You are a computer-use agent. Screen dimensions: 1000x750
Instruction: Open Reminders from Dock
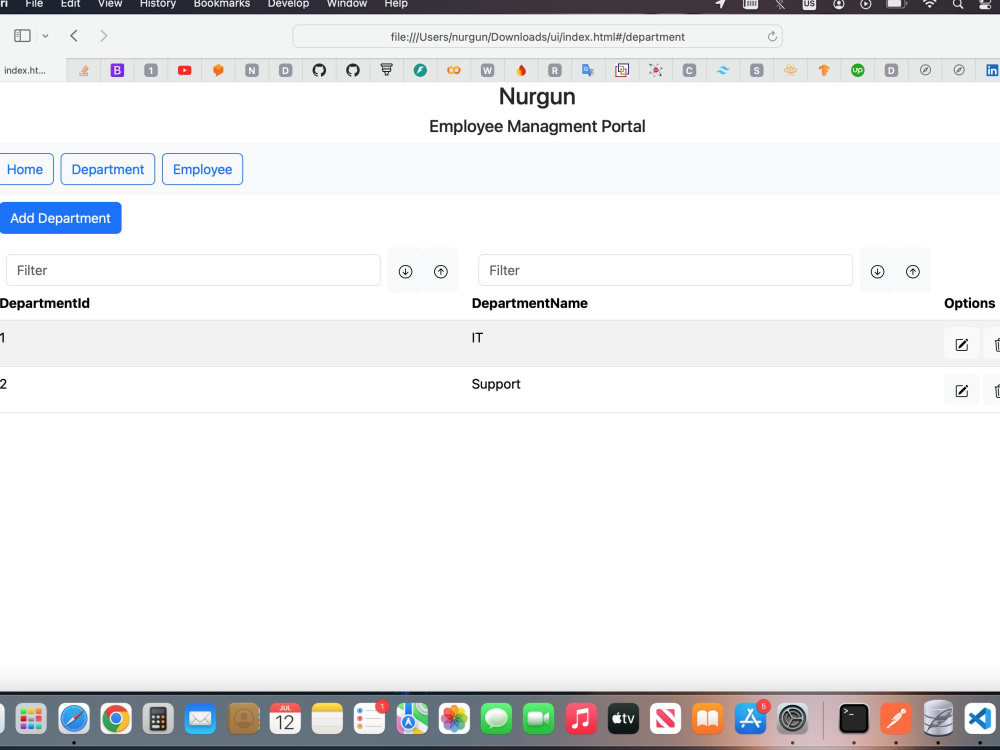click(369, 719)
